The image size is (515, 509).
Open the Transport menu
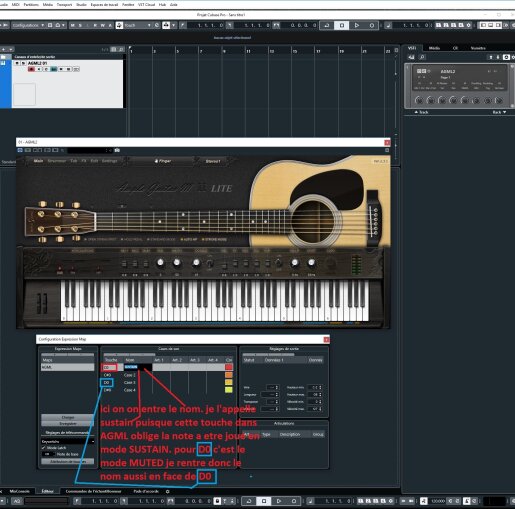pyautogui.click(x=64, y=5)
